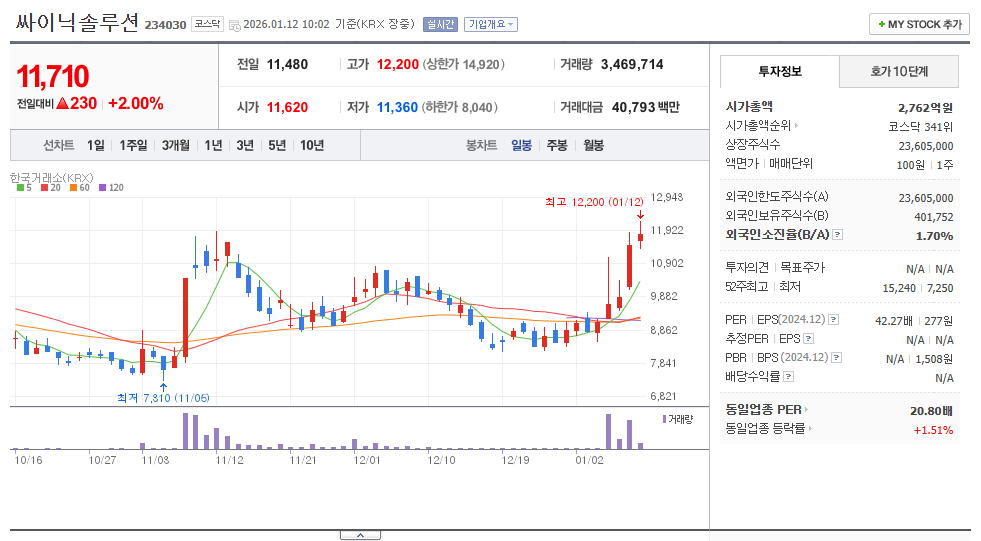Click the 외국인소진율 value 1.70%
This screenshot has height=541, width=981.
[935, 236]
